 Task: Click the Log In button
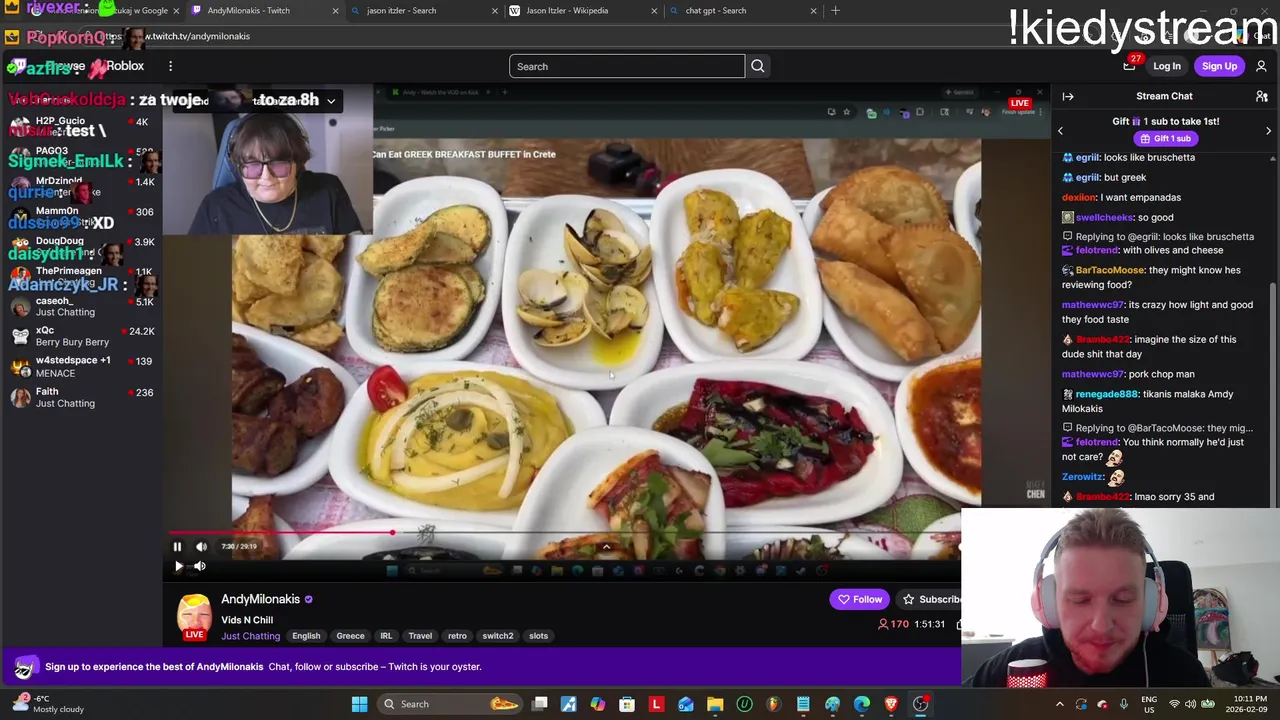point(1167,66)
